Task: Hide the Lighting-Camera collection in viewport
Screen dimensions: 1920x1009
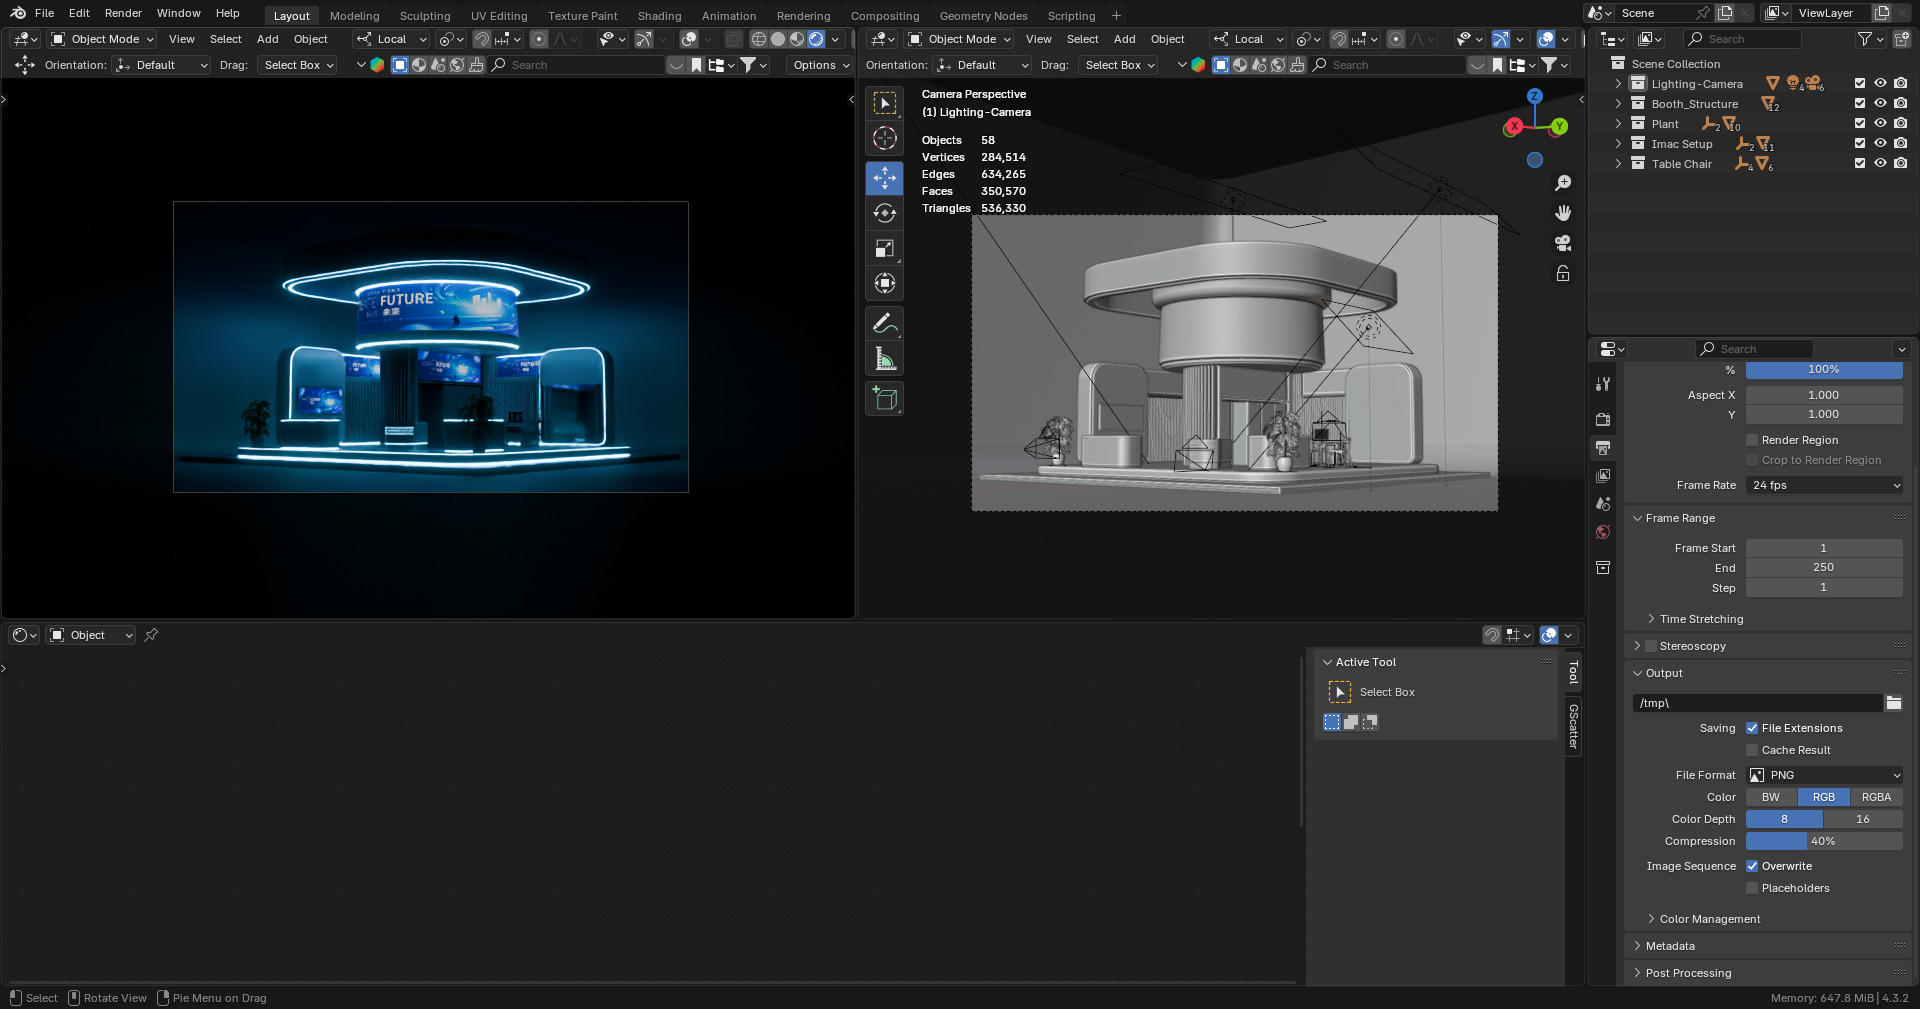Action: pyautogui.click(x=1880, y=84)
